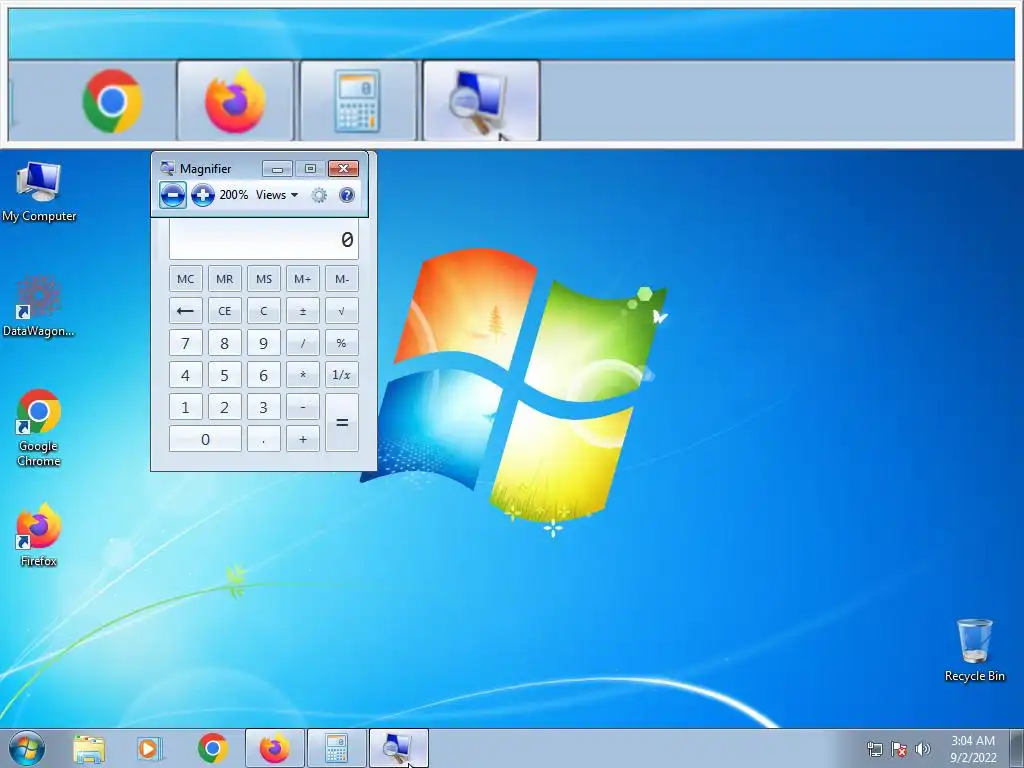Screen dimensions: 1024x768
Task: Select DataWagon desktop shortcut
Action: [39, 306]
